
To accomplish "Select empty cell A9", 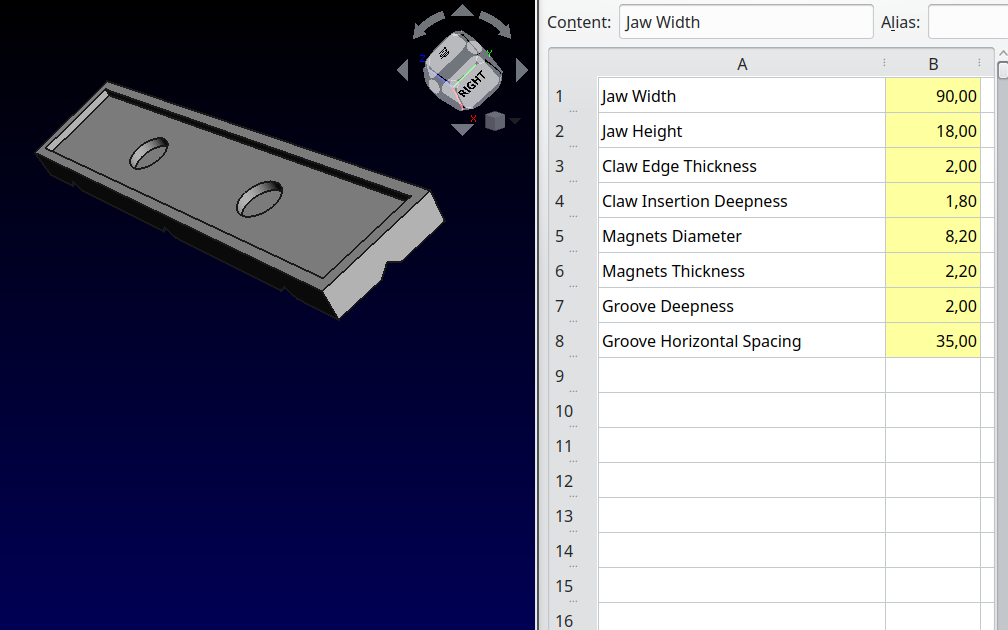I will pyautogui.click(x=742, y=375).
